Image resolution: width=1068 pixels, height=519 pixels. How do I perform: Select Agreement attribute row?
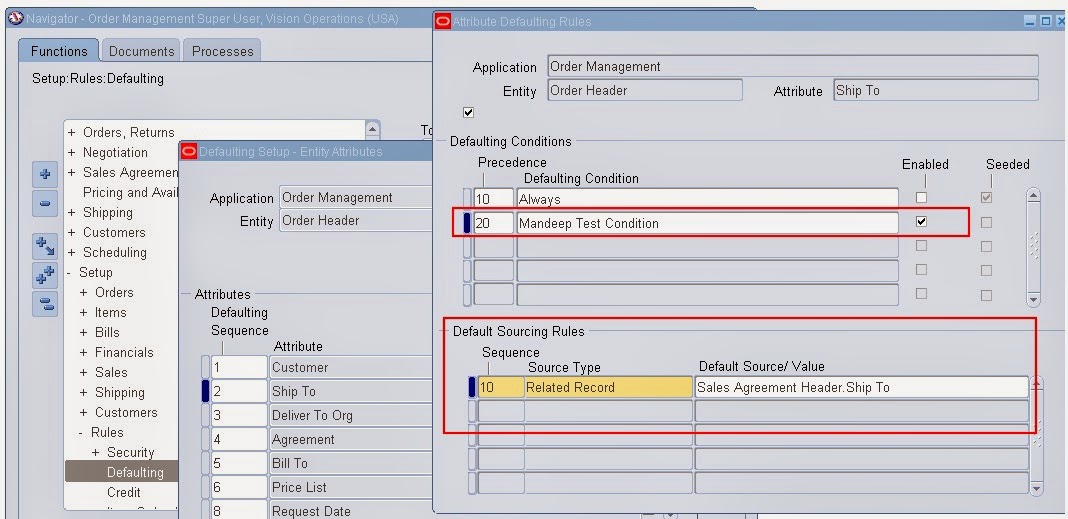coord(351,439)
